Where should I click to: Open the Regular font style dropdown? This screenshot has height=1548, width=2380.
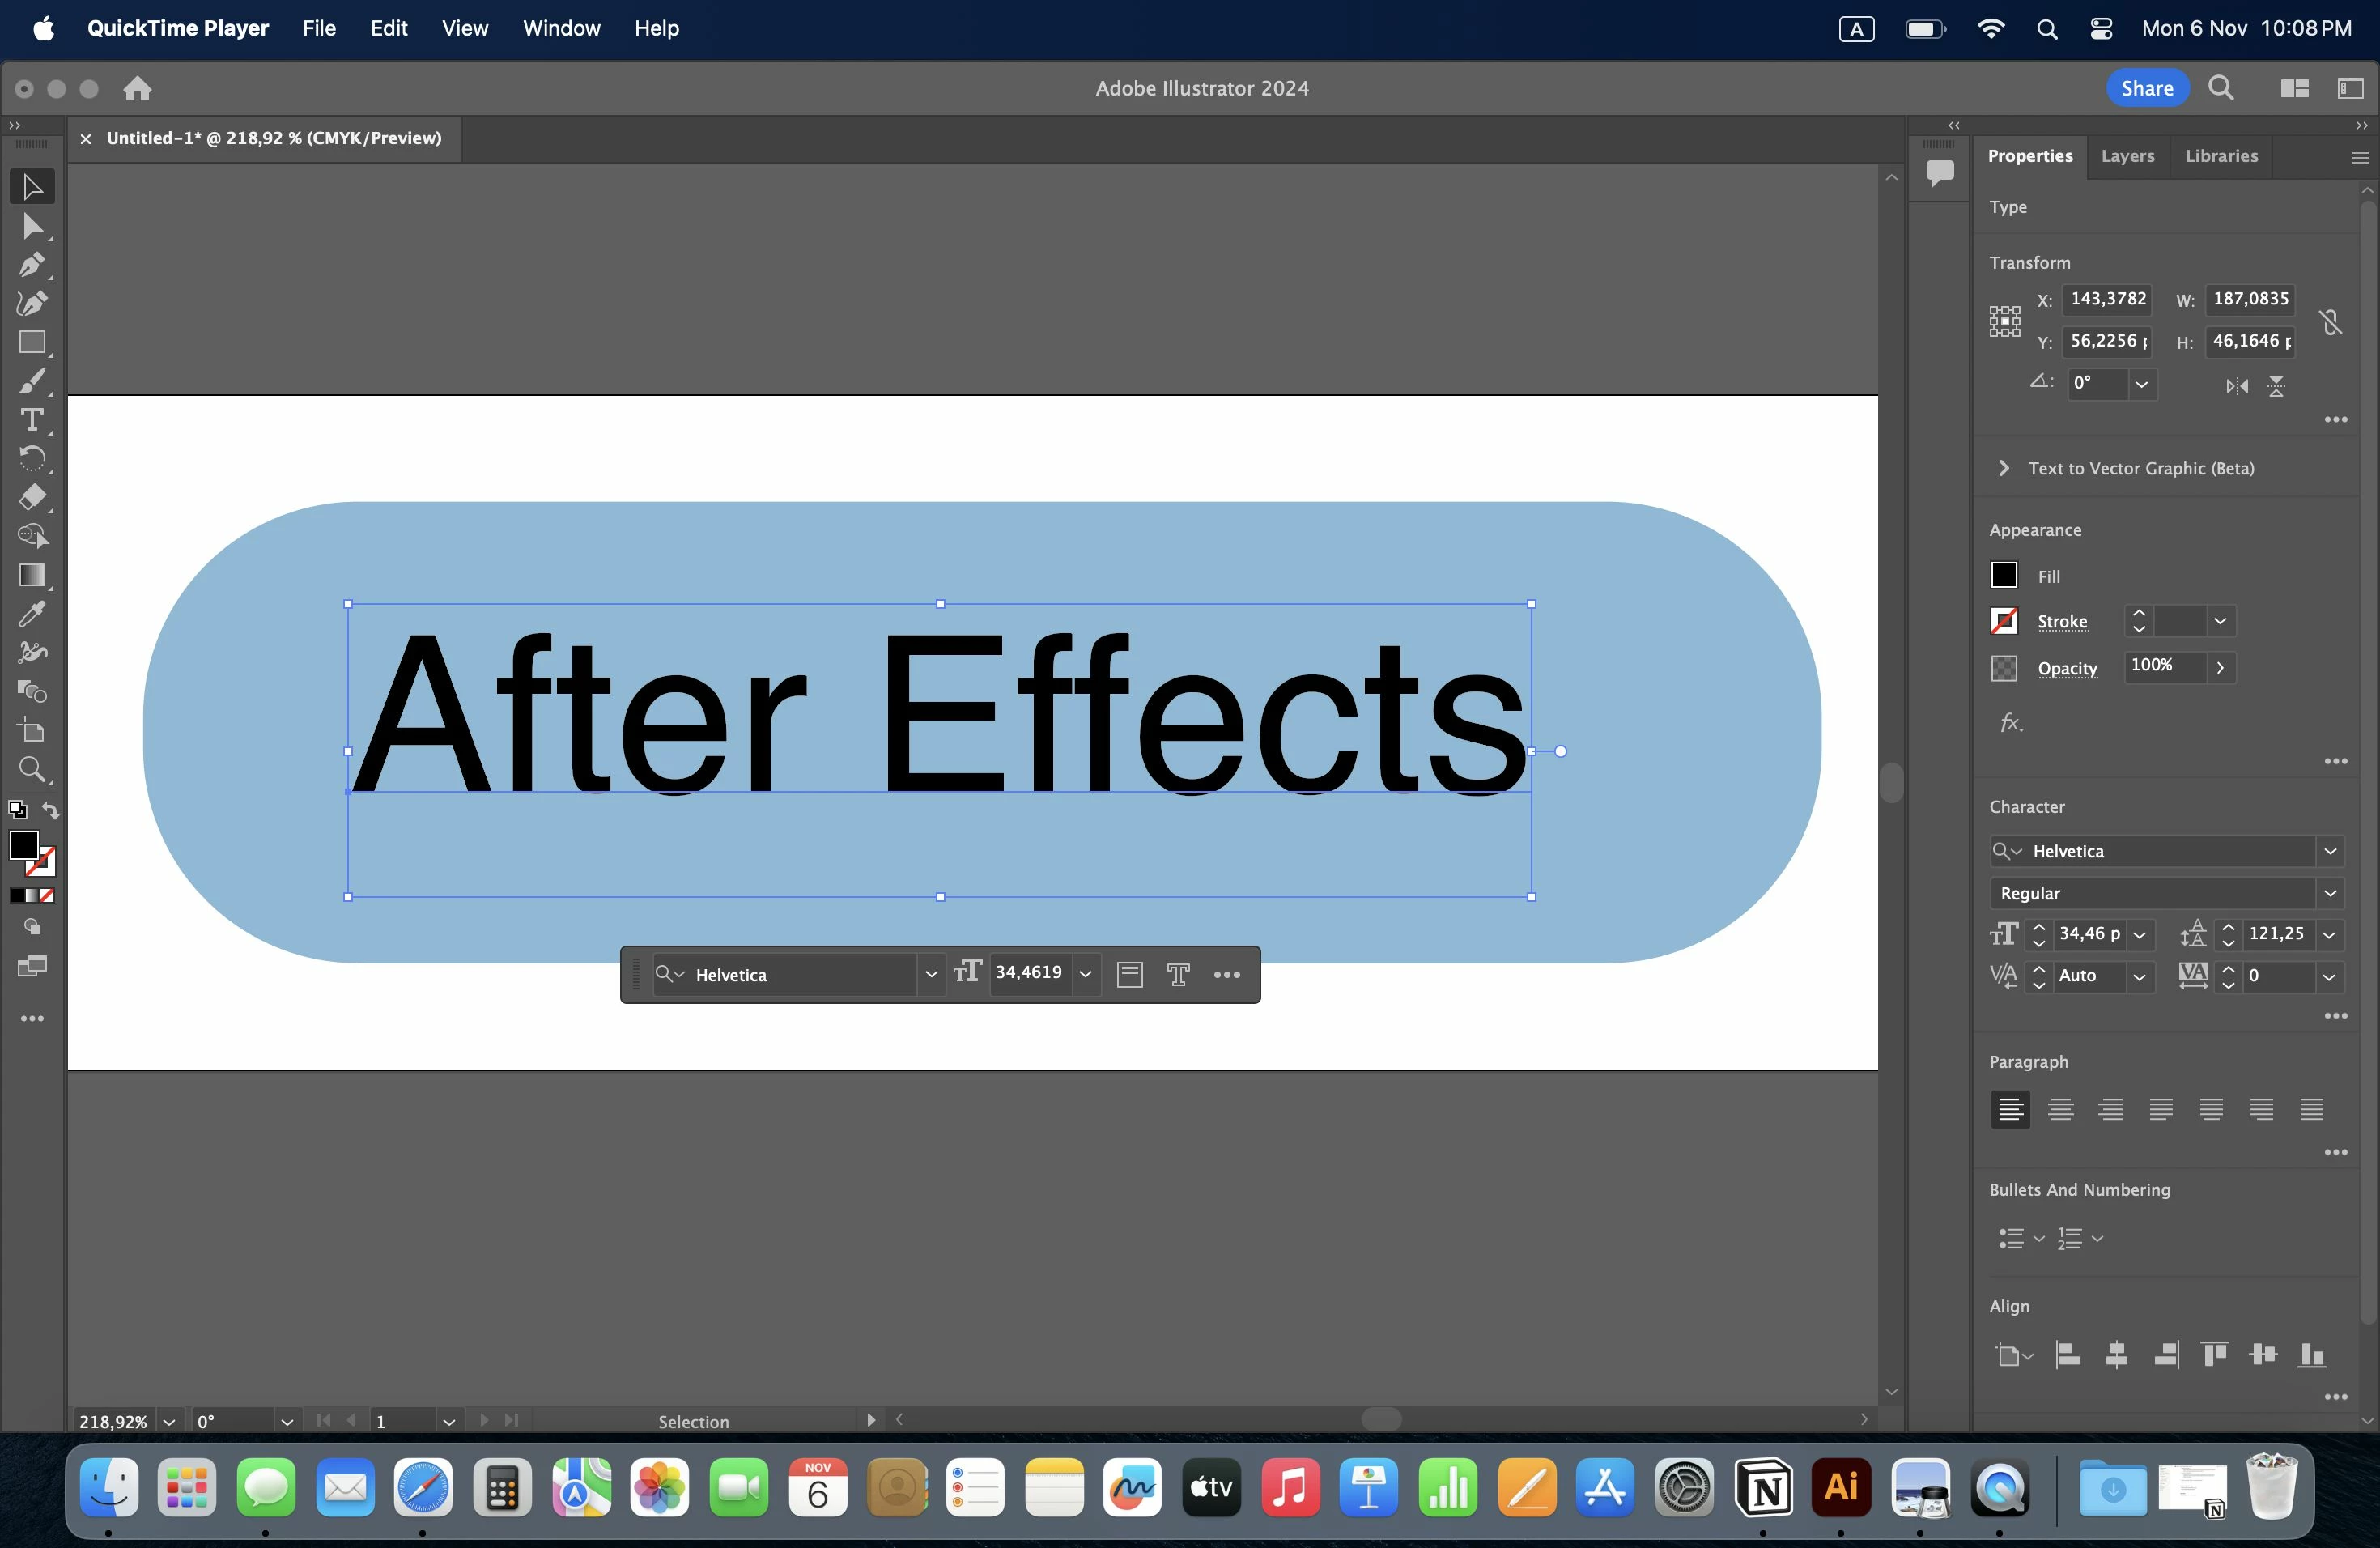coord(2329,893)
